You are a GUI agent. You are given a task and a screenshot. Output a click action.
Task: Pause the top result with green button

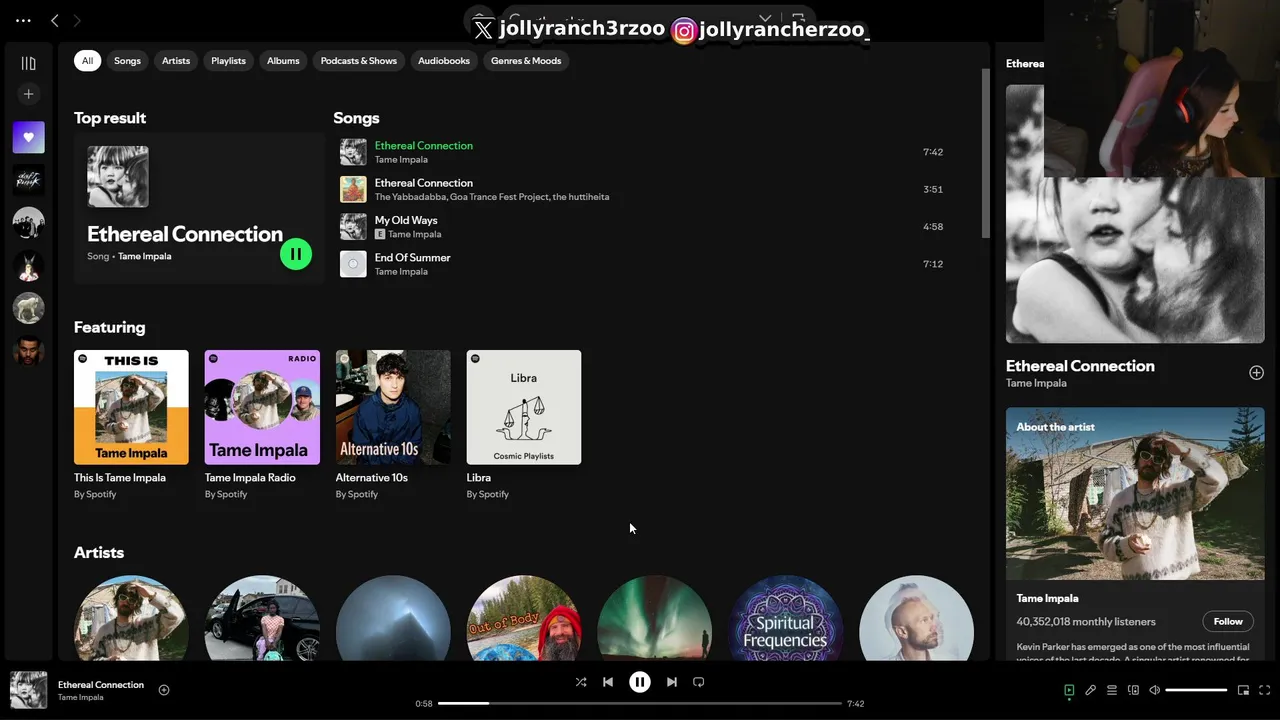296,254
